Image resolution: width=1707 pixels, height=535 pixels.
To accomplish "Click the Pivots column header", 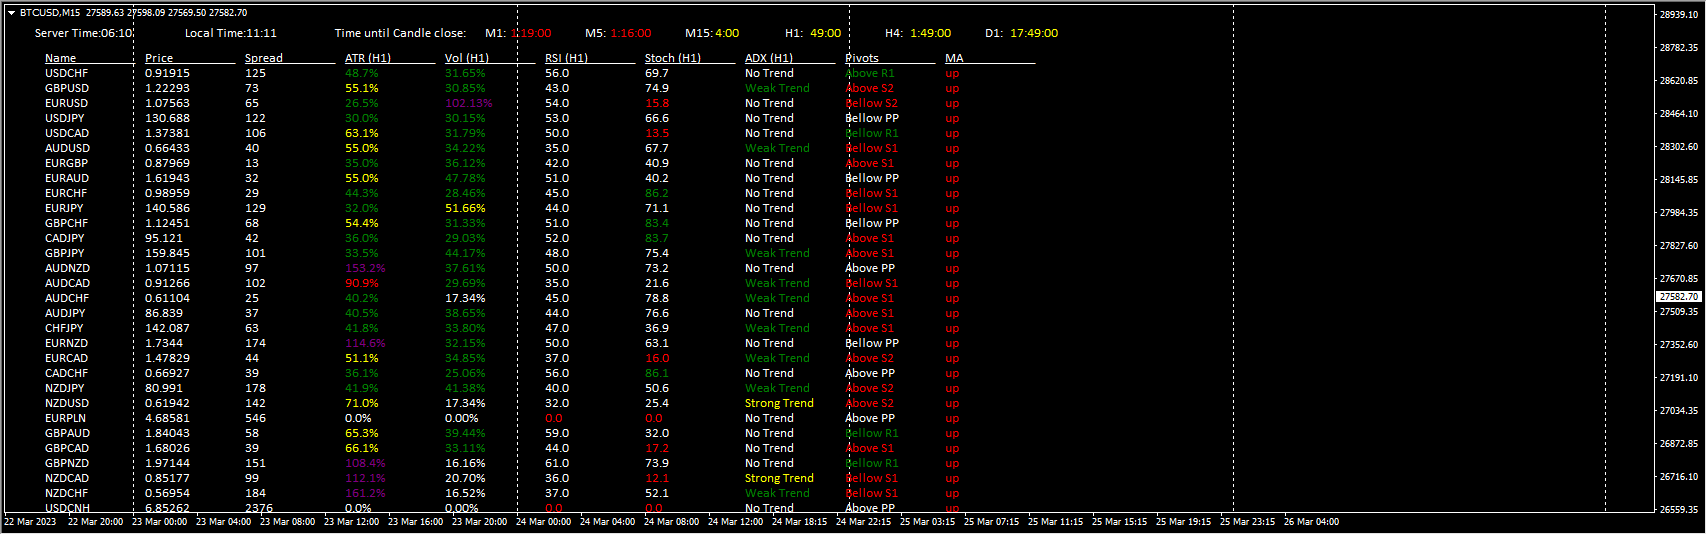I will point(862,58).
